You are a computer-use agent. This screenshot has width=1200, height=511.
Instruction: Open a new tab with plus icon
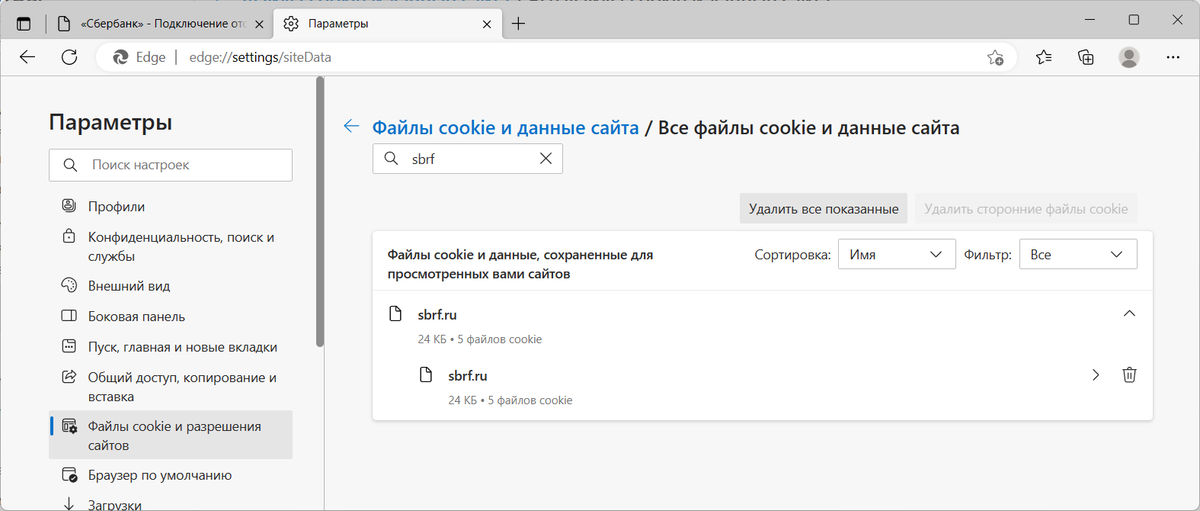pyautogui.click(x=519, y=23)
